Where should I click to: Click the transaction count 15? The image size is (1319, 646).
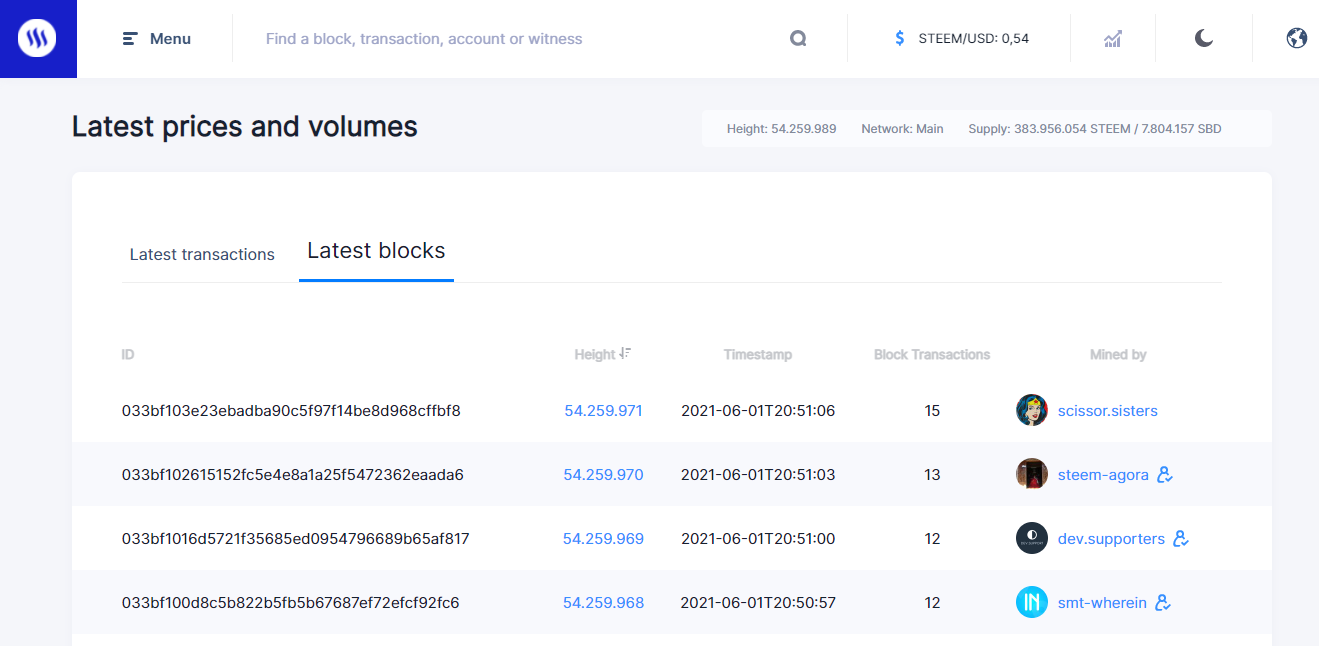pos(932,411)
